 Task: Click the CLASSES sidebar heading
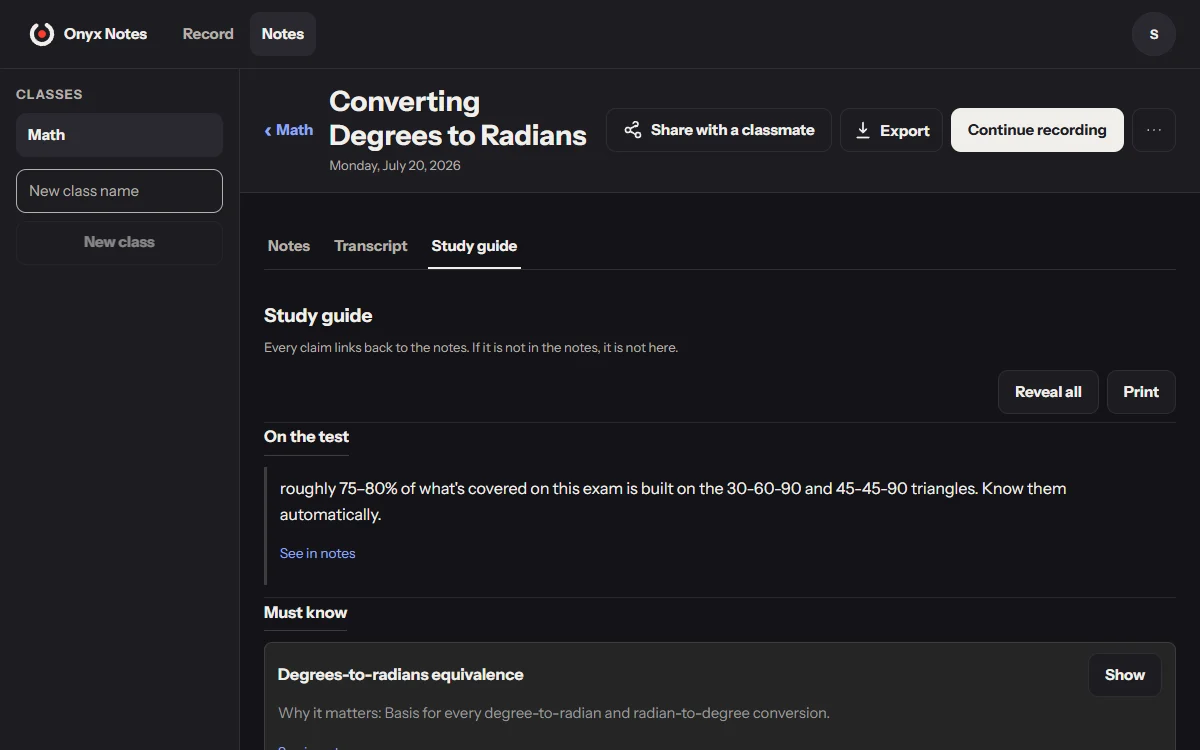coord(49,94)
